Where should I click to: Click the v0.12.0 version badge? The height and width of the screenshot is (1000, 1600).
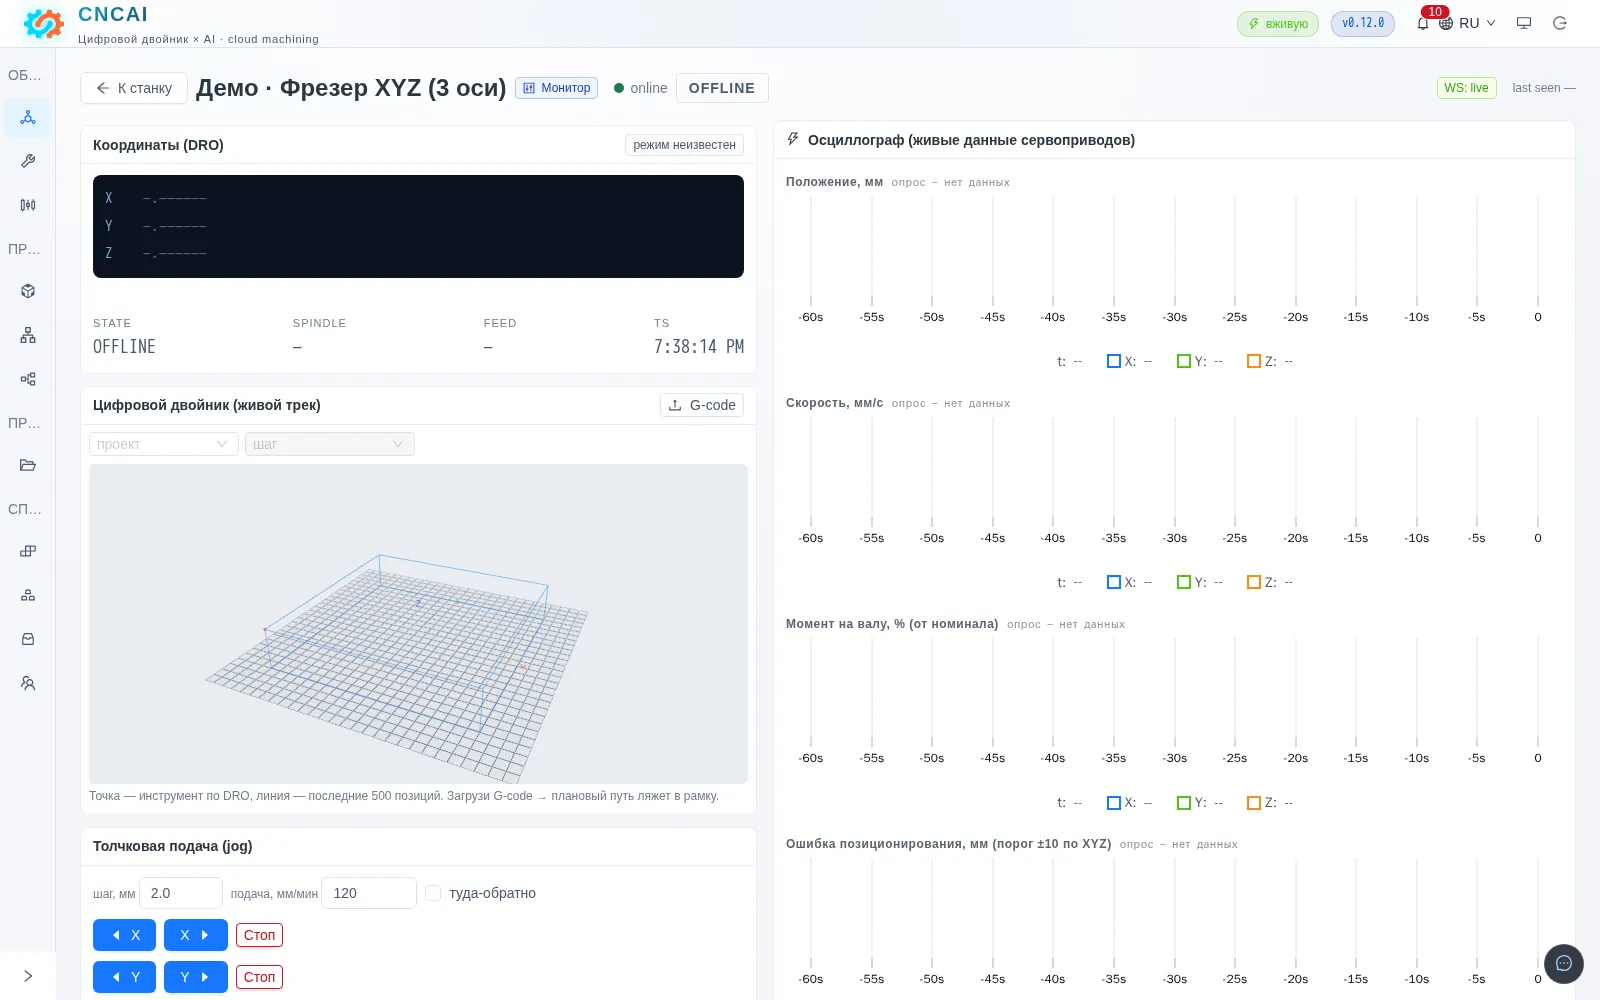tap(1363, 23)
